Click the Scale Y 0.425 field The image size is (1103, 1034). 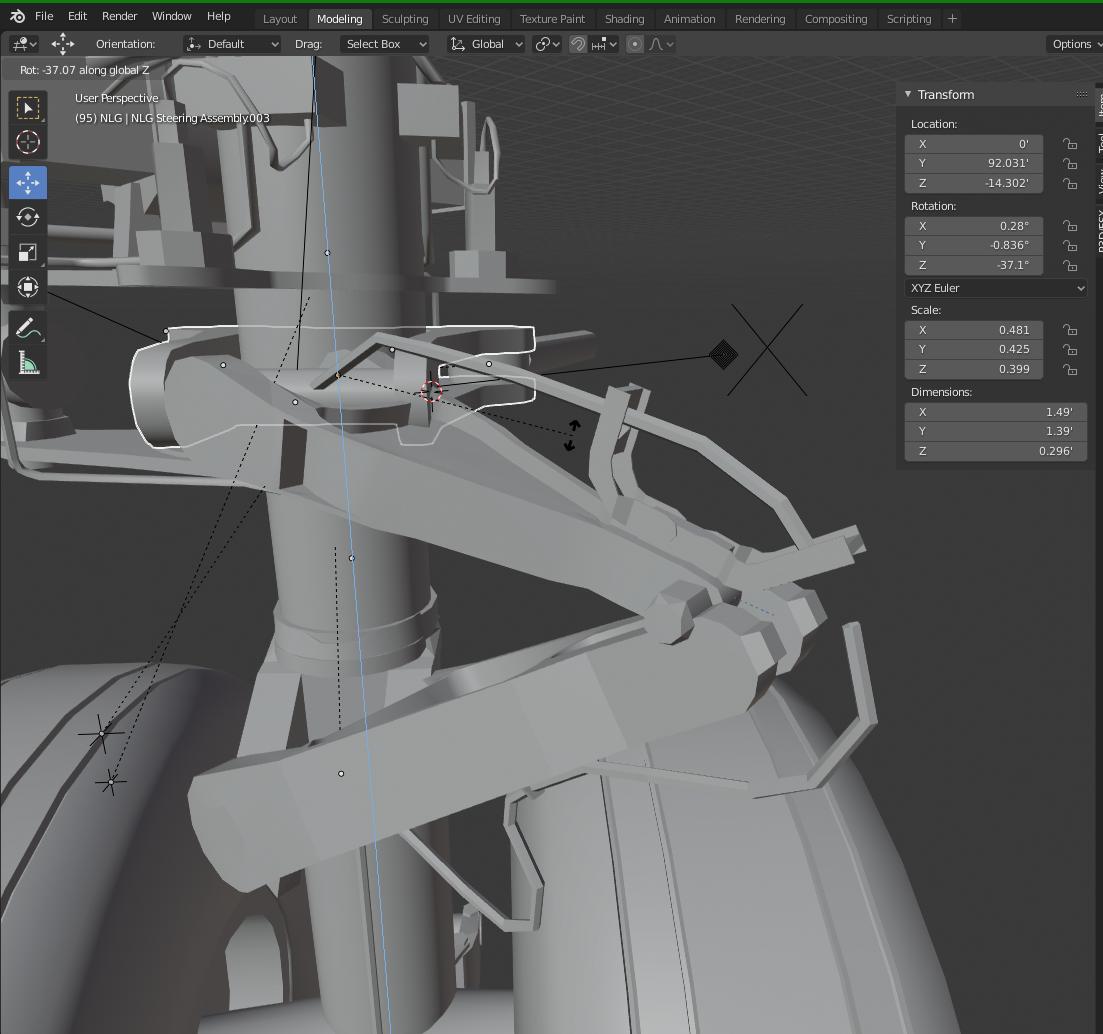click(974, 350)
